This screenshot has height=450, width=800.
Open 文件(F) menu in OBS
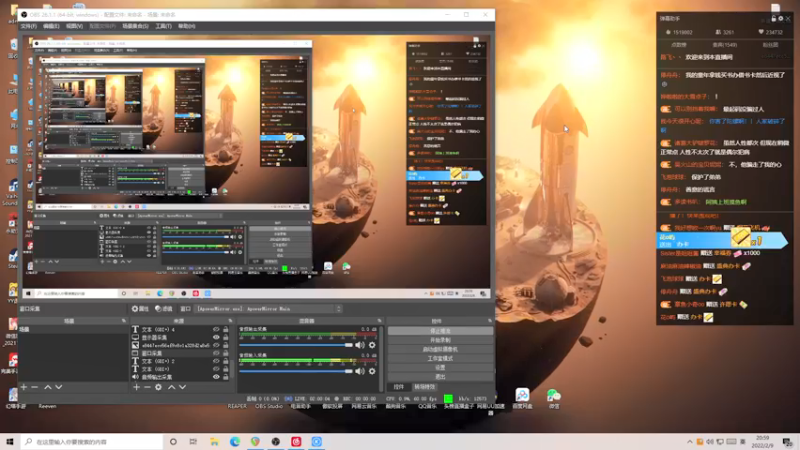(x=29, y=26)
